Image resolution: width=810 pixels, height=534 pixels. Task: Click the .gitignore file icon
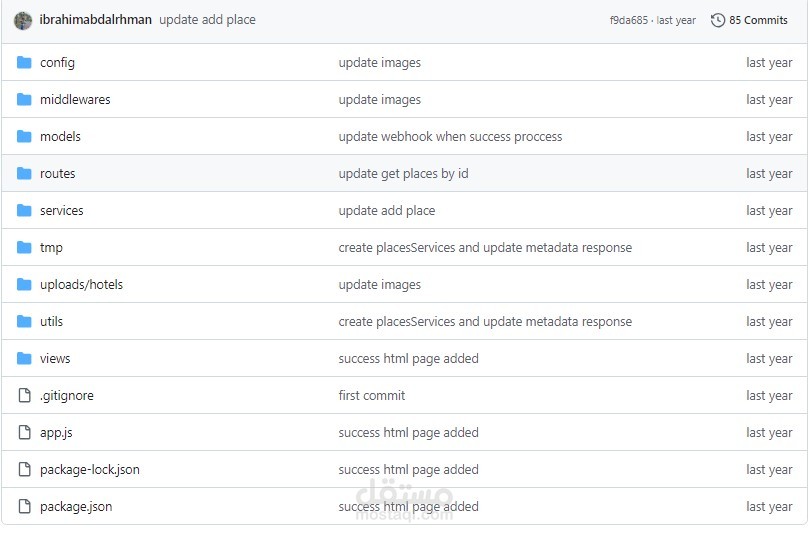(x=25, y=395)
